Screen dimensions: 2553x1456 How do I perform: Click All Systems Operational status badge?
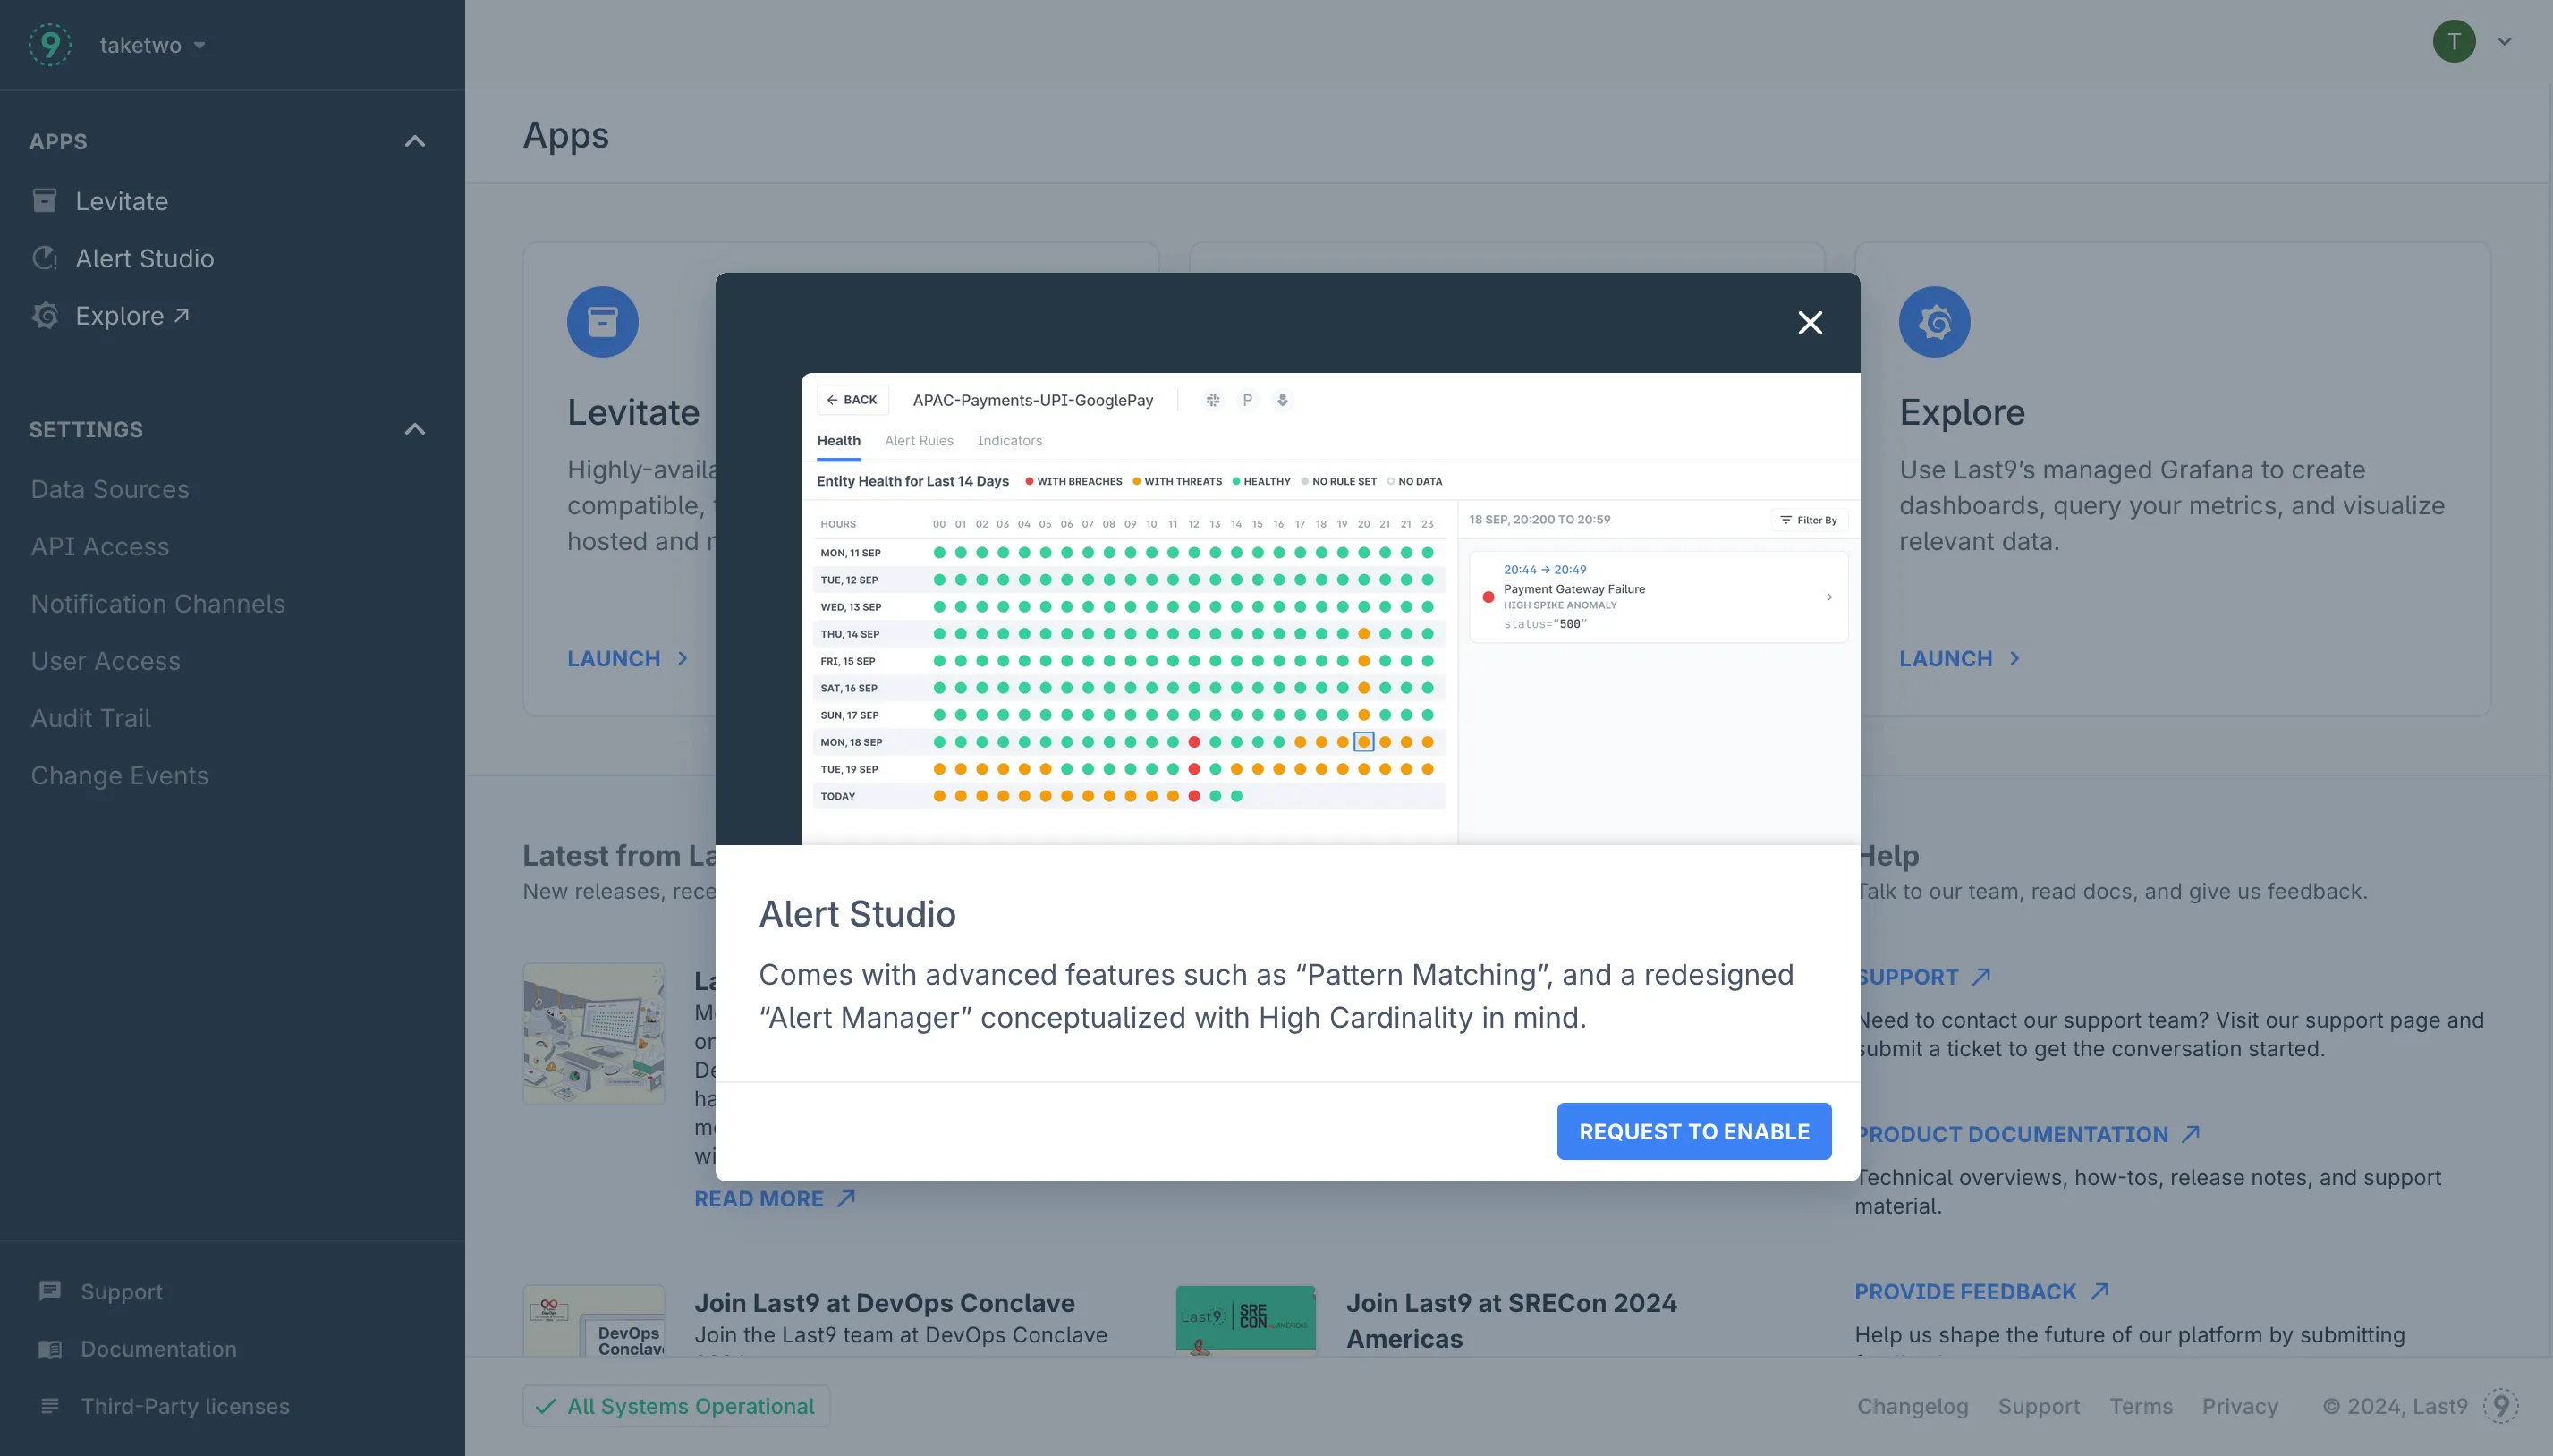[x=676, y=1406]
